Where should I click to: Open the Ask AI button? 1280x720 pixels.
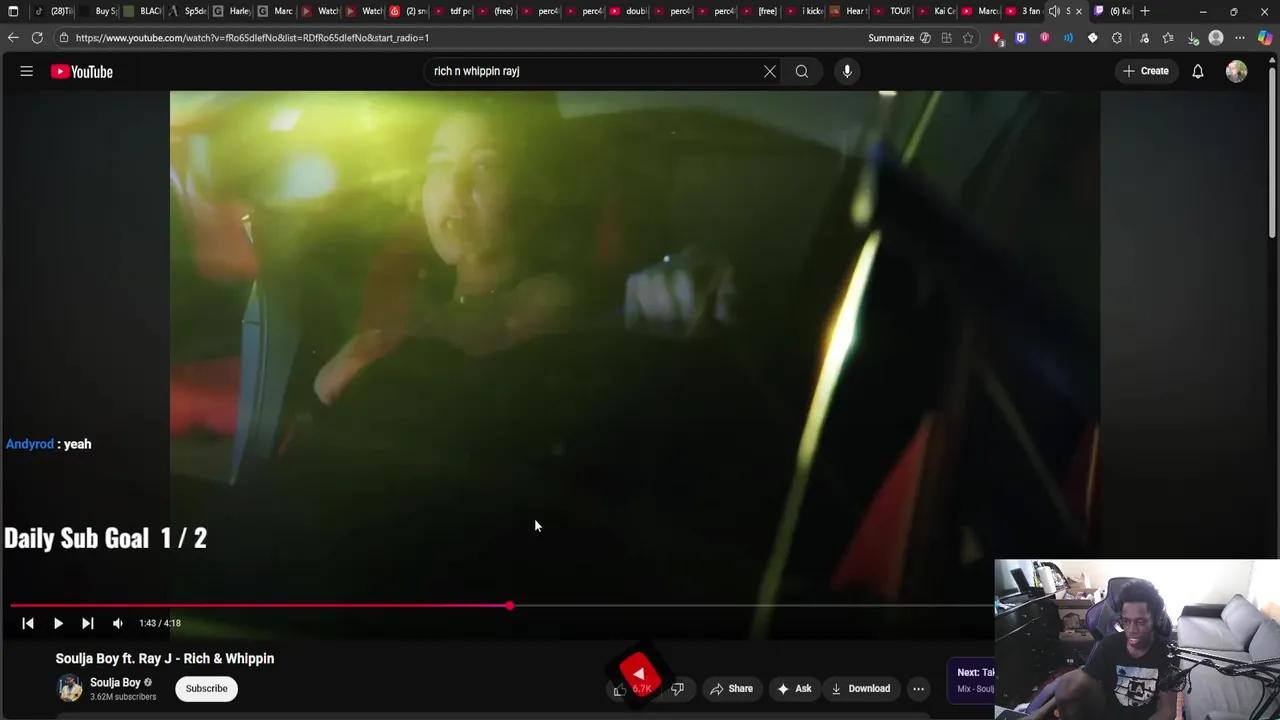click(x=794, y=688)
